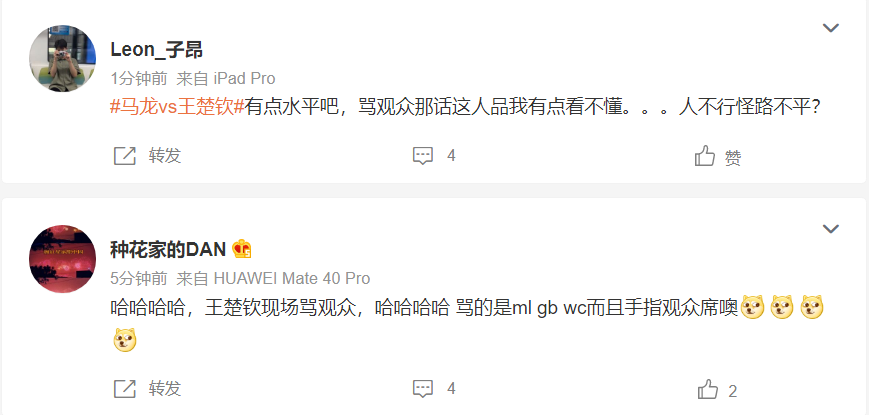Click 种花家的DAN's red avatar picture
The height and width of the screenshot is (415, 869).
pos(62,258)
